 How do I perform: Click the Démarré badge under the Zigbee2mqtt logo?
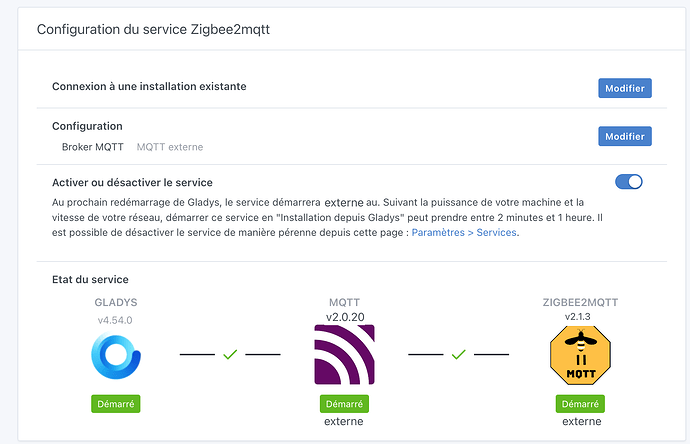click(x=579, y=404)
